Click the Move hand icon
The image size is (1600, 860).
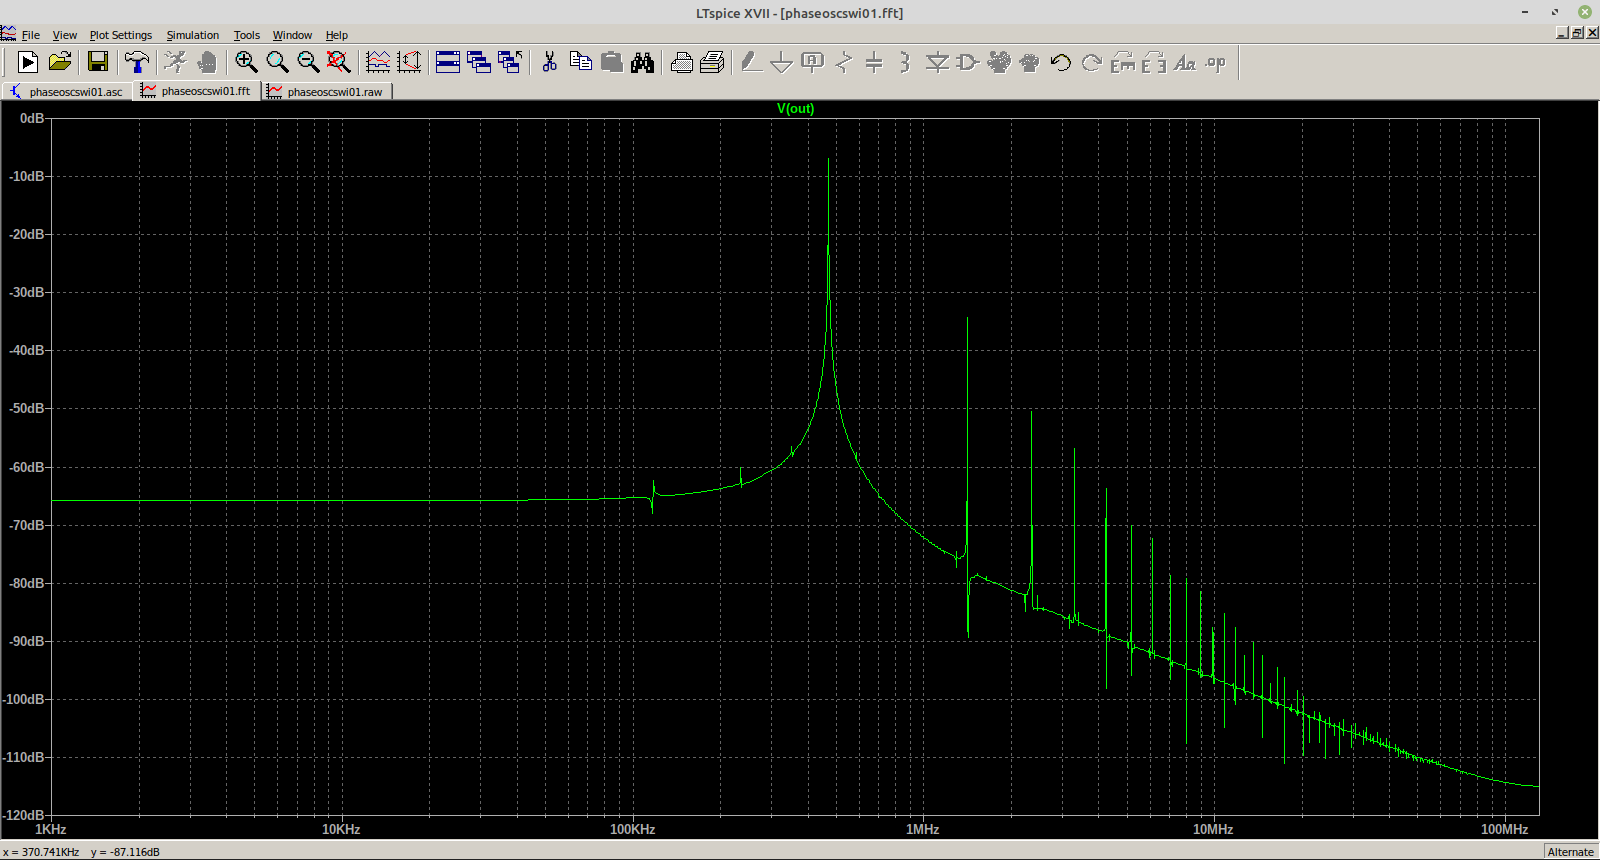[x=999, y=62]
